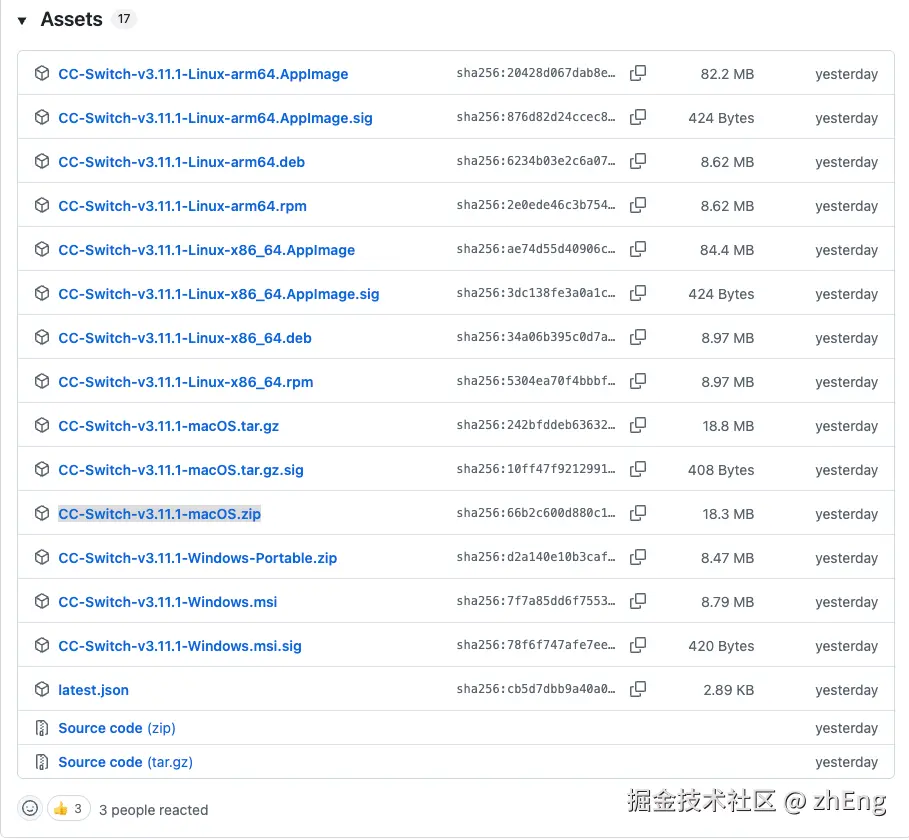Screen dimensions: 909x840
Task: Select hash text sha256:cb5d7dbb9a40a0…
Action: [x=536, y=689]
